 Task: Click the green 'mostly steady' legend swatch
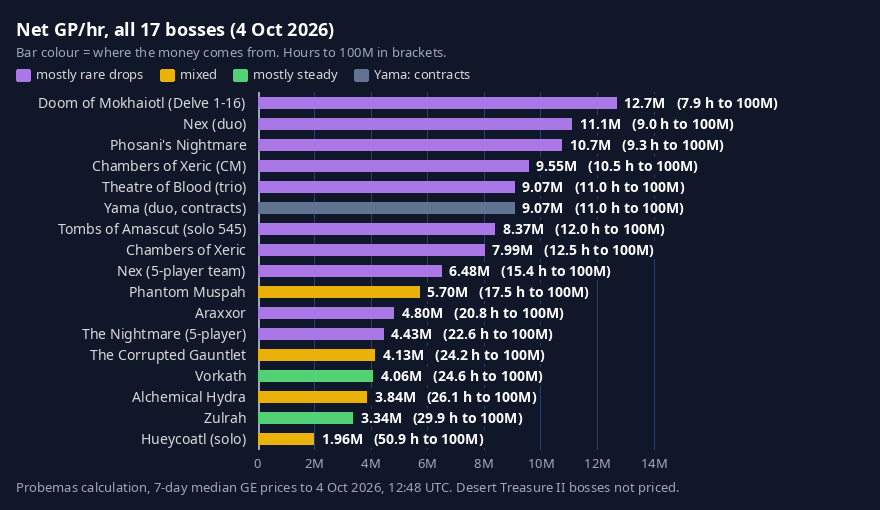tap(240, 75)
